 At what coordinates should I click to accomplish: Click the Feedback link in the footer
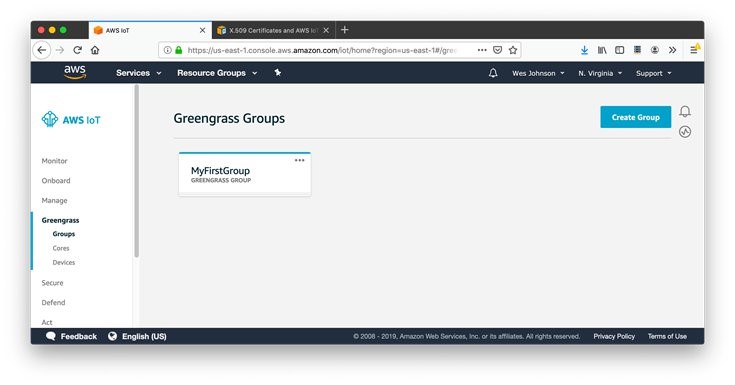[x=78, y=336]
